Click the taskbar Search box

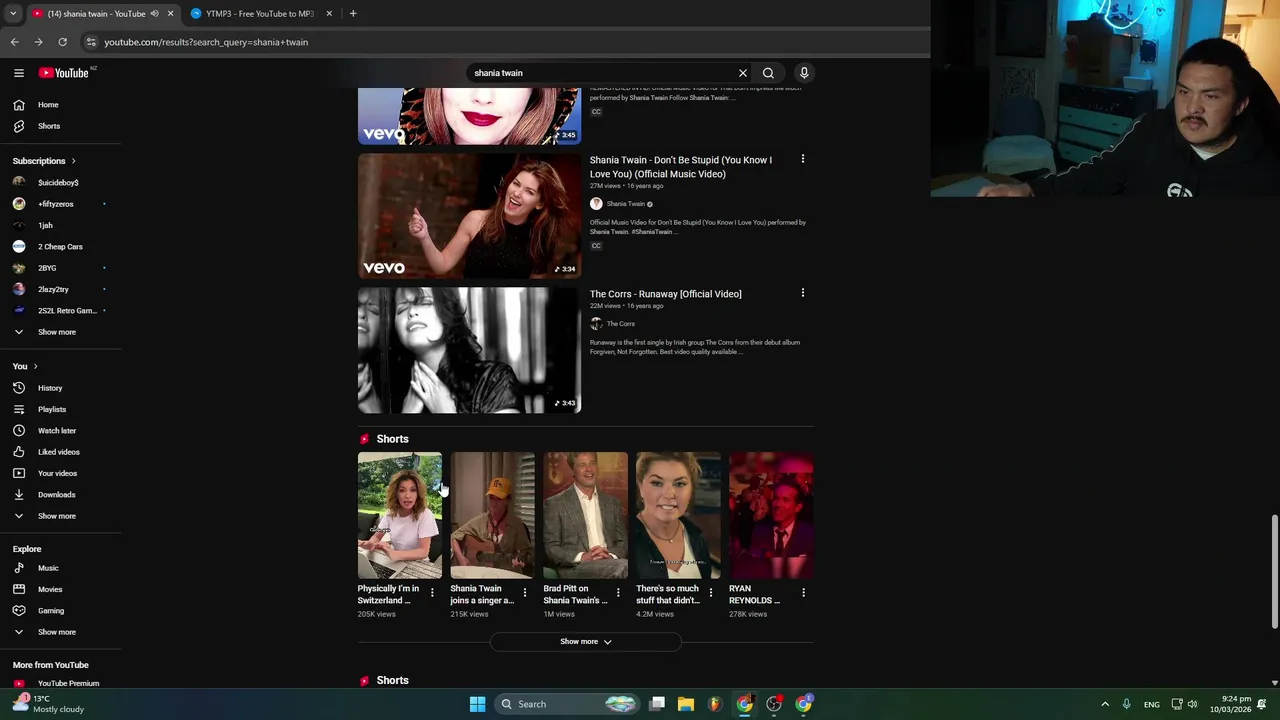567,704
